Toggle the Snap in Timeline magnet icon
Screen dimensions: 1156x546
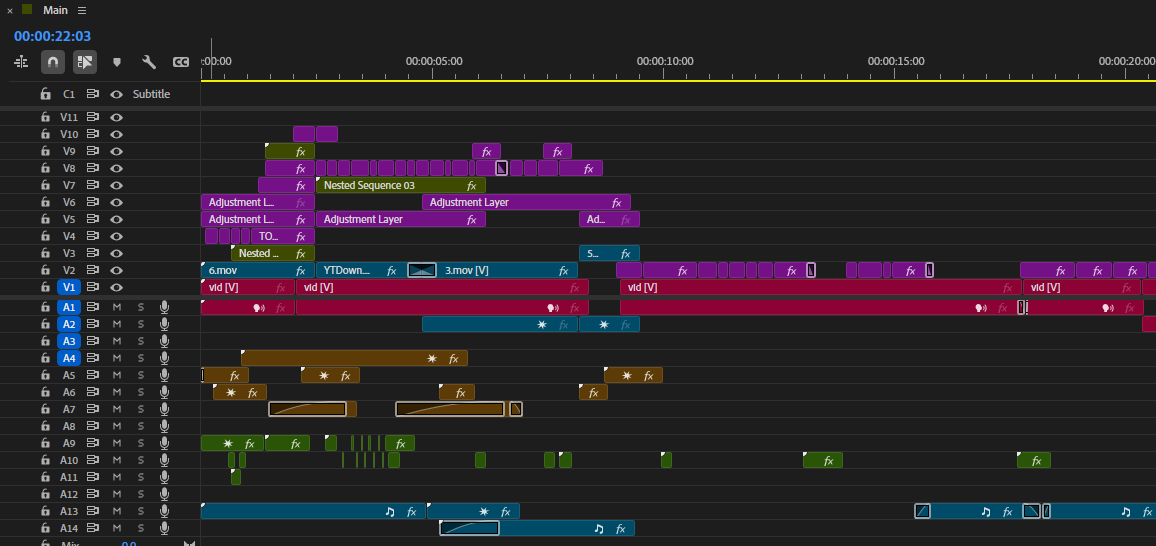[x=53, y=63]
